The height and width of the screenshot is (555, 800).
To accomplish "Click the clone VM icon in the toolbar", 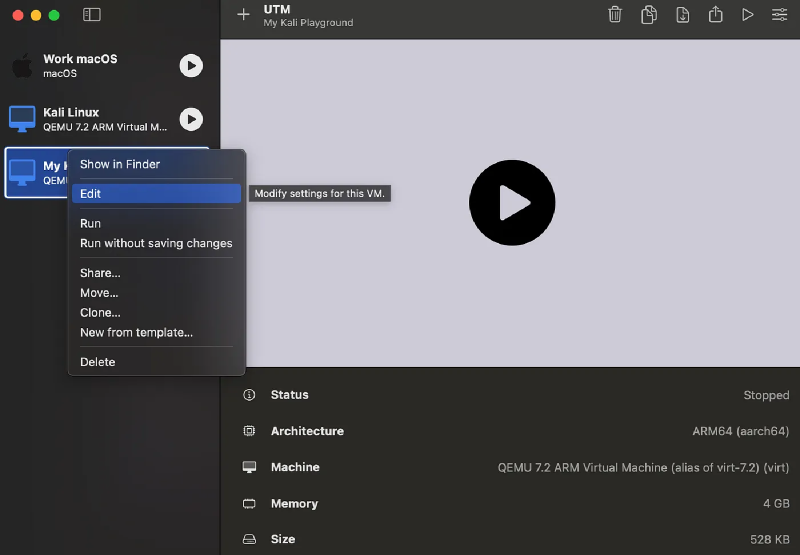I will click(x=649, y=15).
